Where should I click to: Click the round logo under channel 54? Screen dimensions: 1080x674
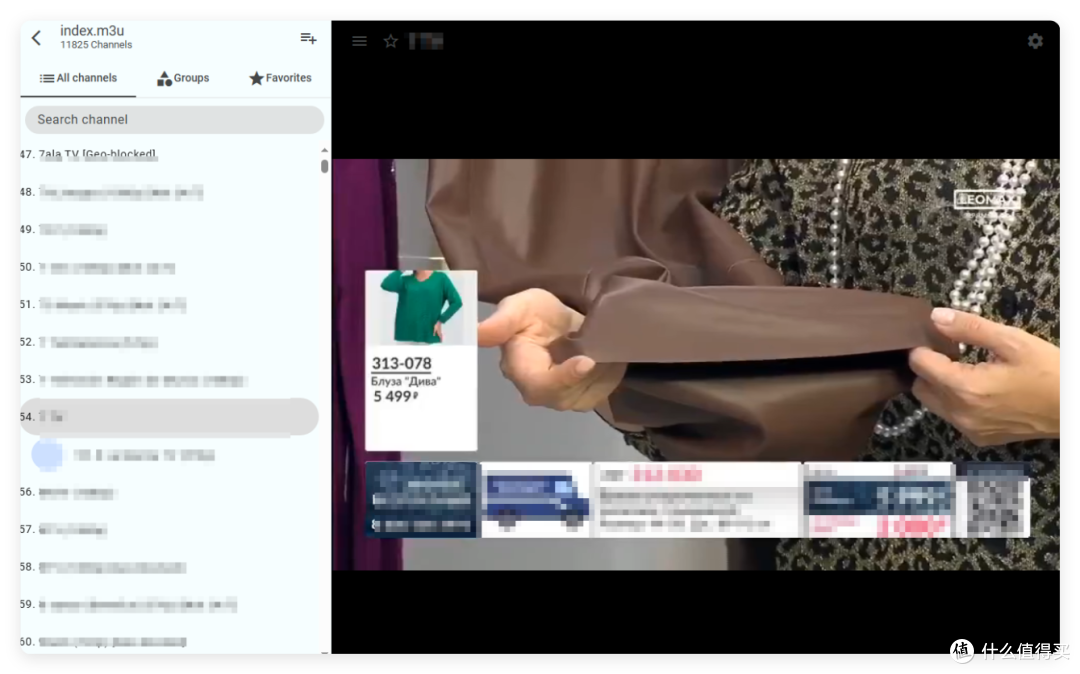(47, 455)
